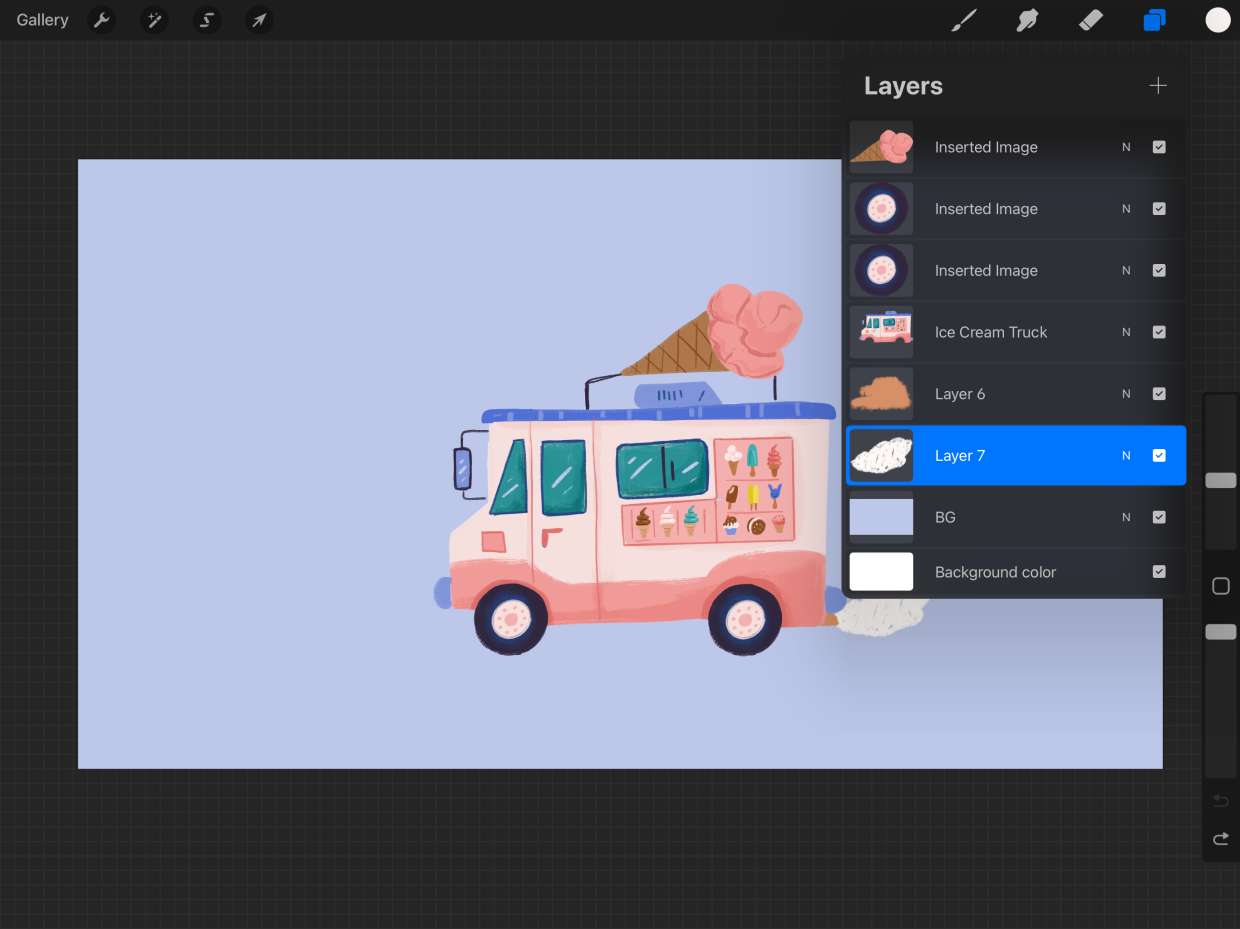1240x929 pixels.
Task: Select the Smudge tool
Action: (x=1027, y=20)
